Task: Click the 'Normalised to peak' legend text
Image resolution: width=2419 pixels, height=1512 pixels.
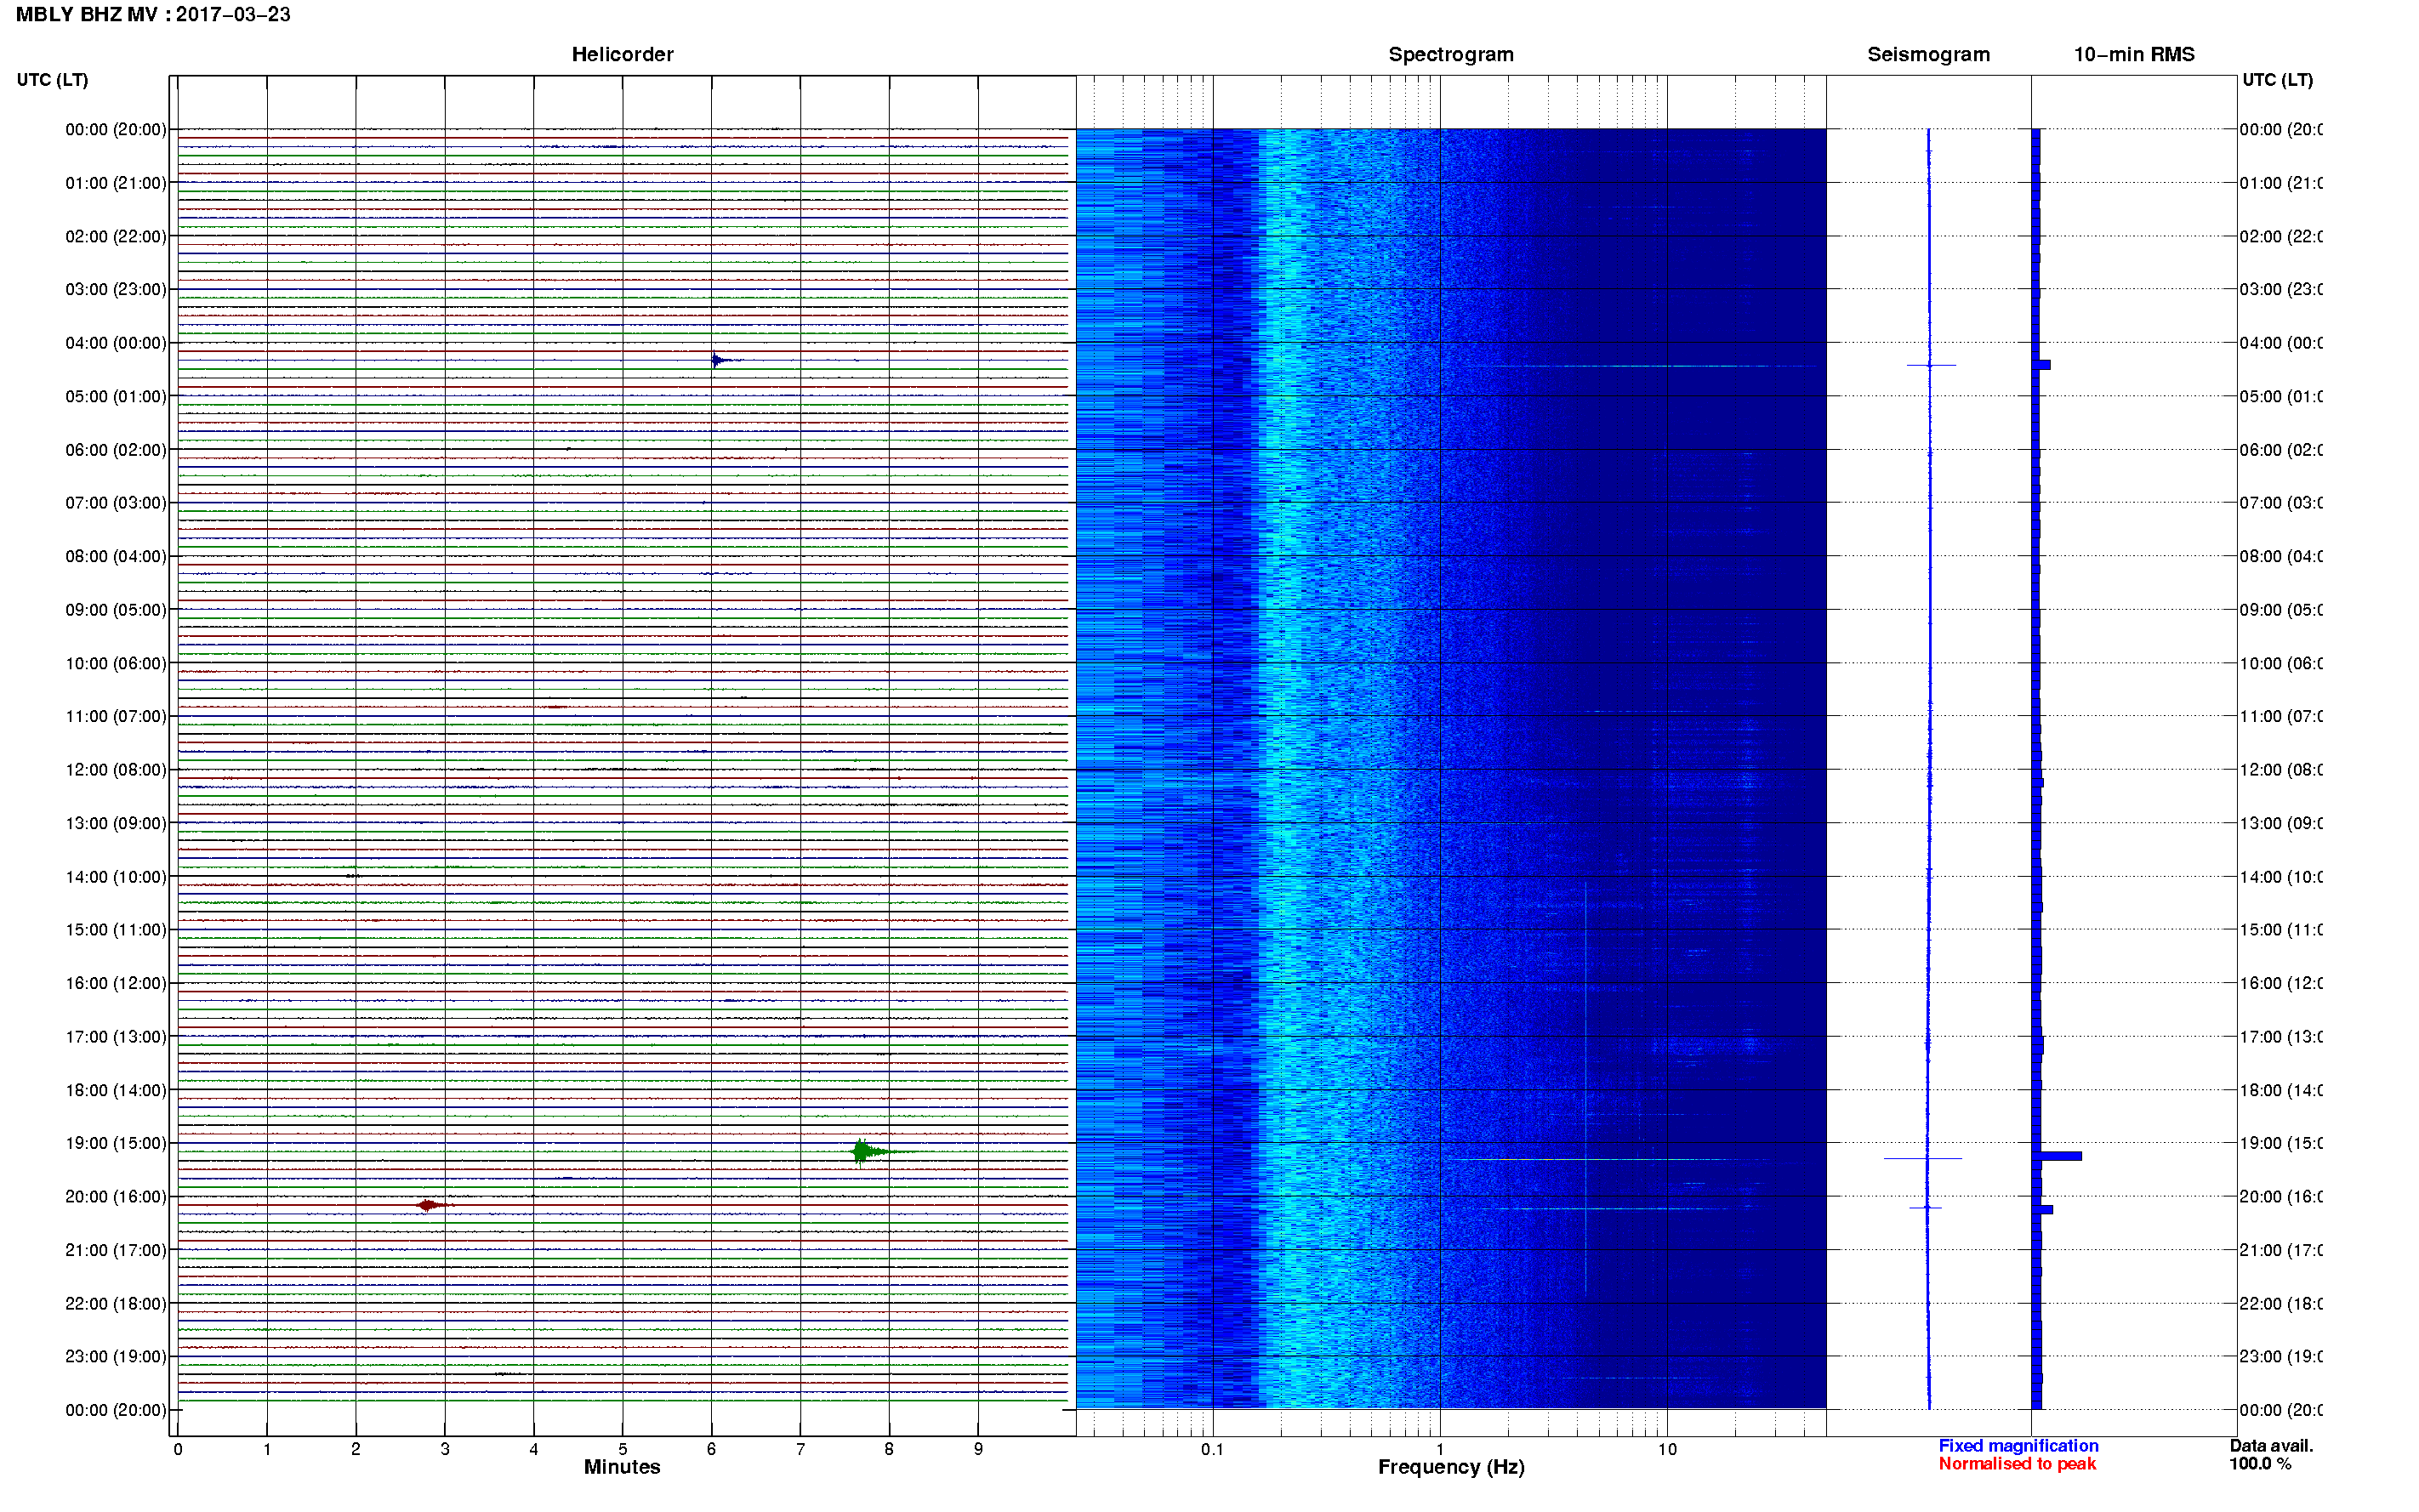Action: (2017, 1464)
